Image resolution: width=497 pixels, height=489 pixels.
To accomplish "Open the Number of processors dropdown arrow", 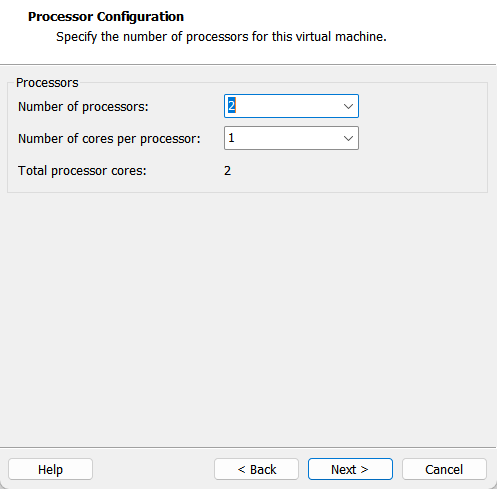I will (x=348, y=106).
